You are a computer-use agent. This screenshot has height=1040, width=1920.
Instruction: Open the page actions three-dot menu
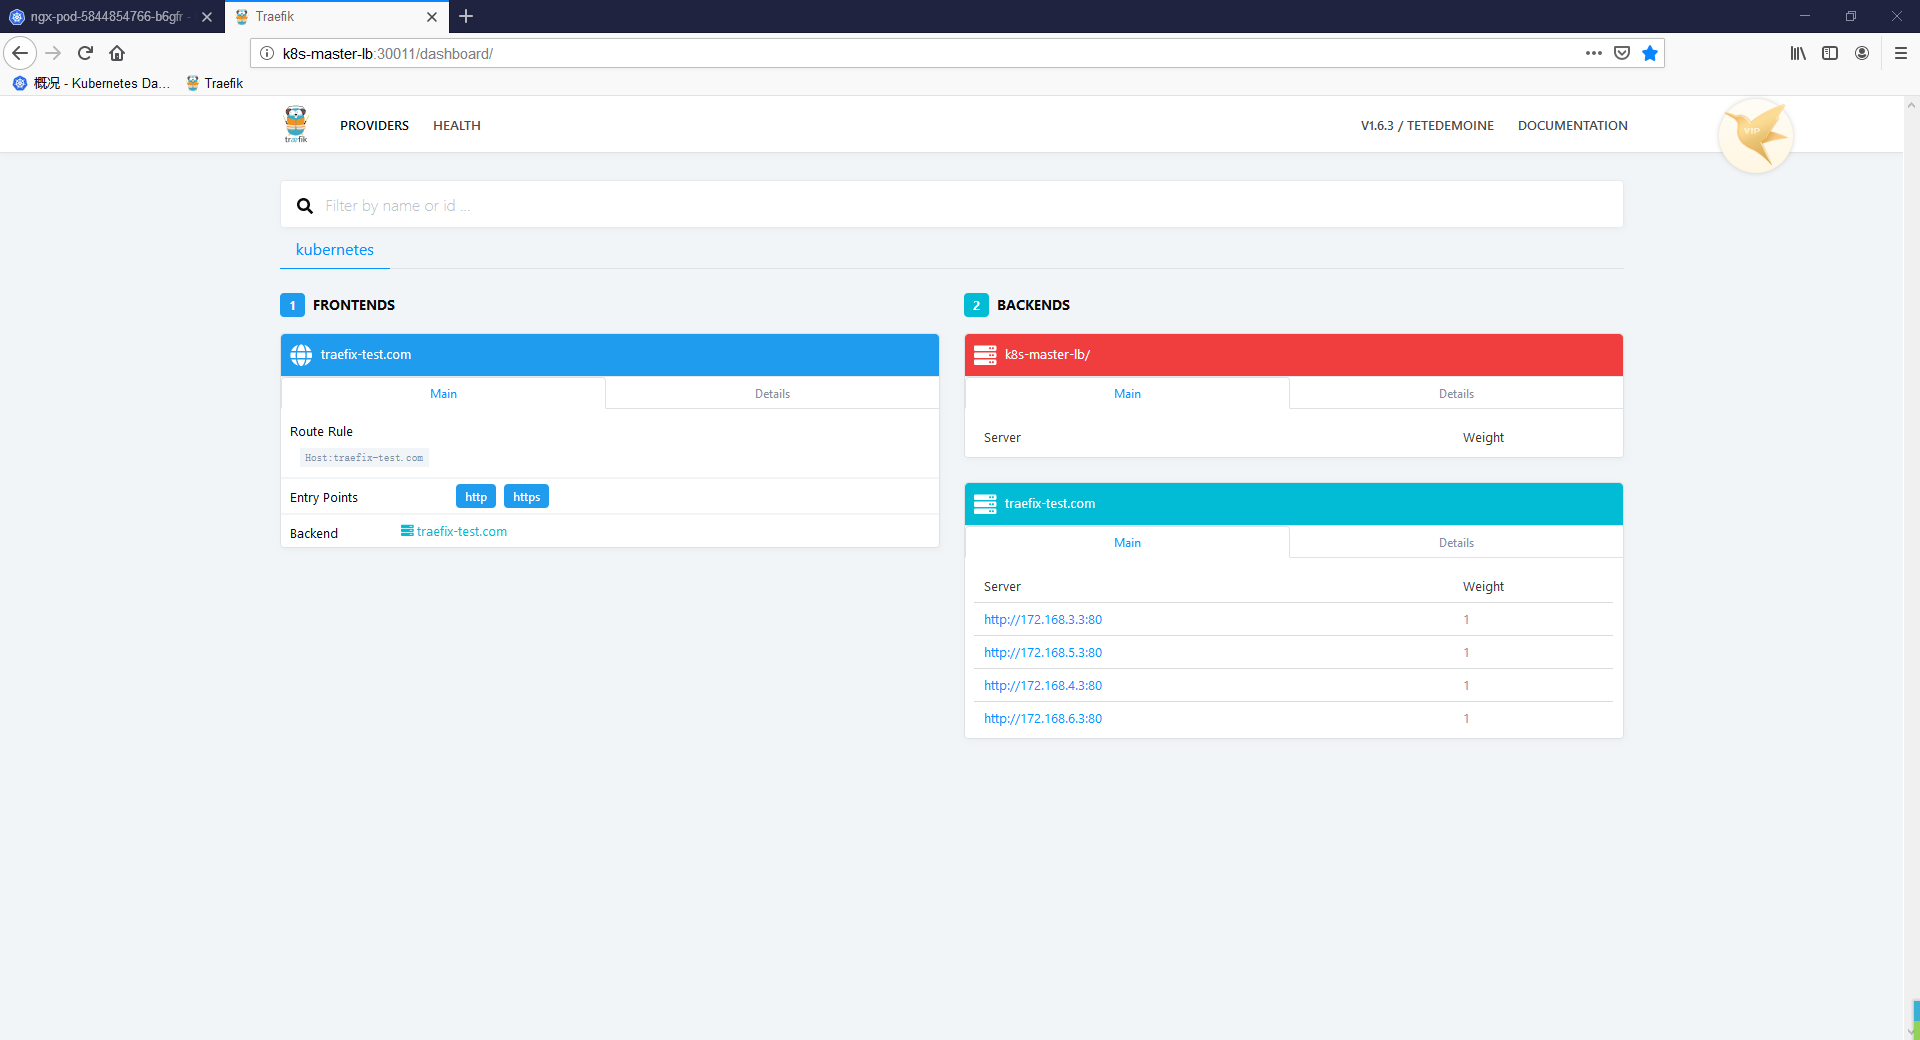tap(1594, 53)
